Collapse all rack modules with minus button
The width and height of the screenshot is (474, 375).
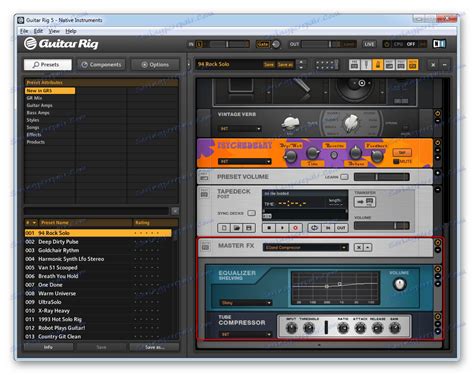(x=445, y=65)
